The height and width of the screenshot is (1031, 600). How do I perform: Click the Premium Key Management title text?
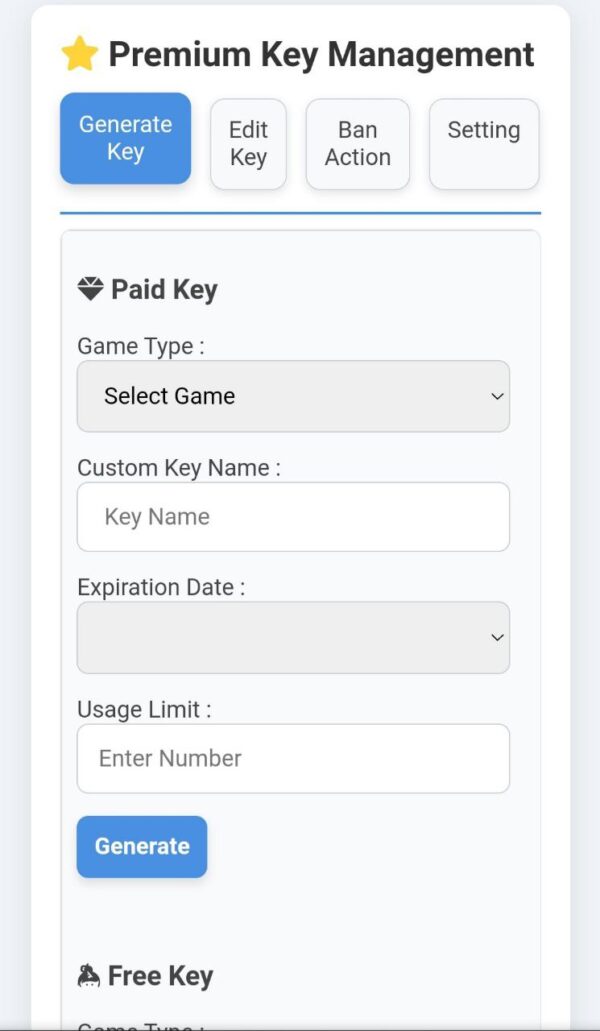click(x=321, y=55)
